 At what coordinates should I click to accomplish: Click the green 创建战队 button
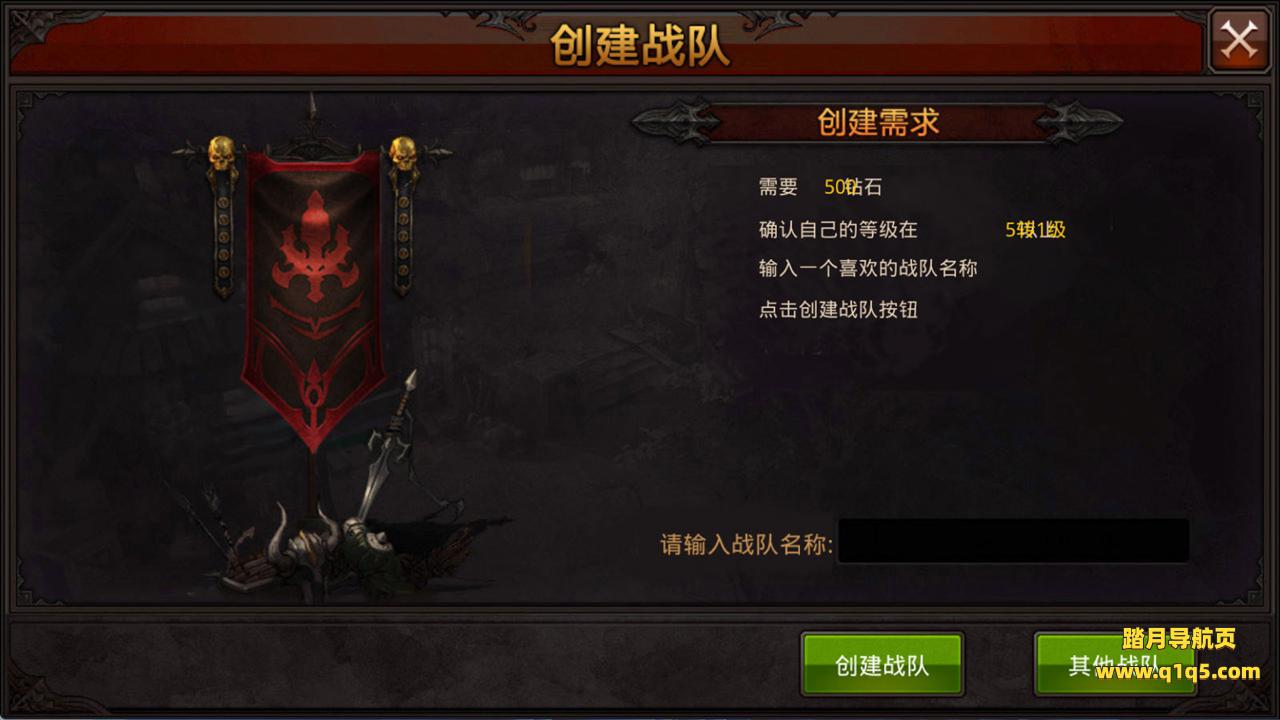tap(882, 664)
